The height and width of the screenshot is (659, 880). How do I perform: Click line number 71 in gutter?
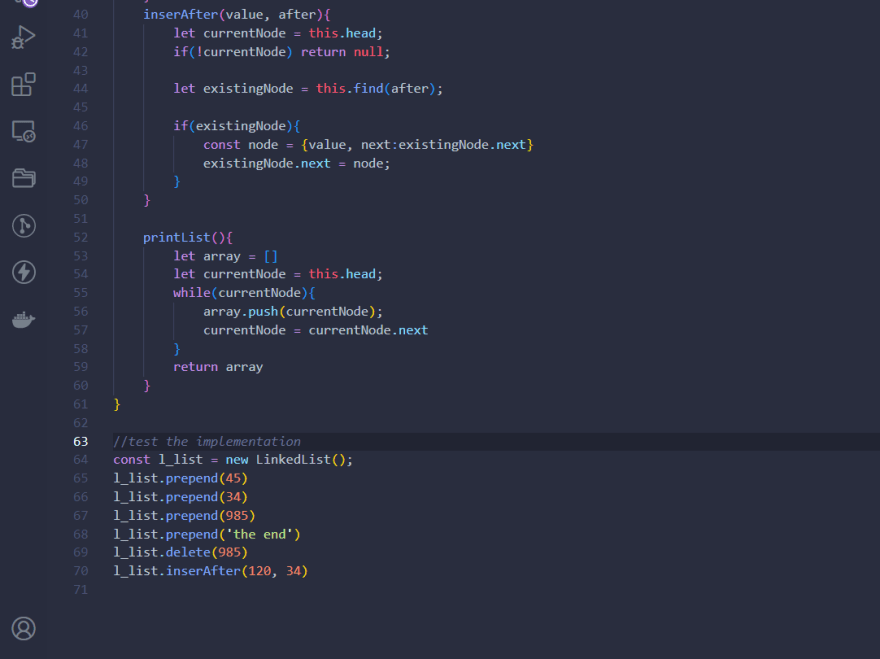[x=81, y=589]
